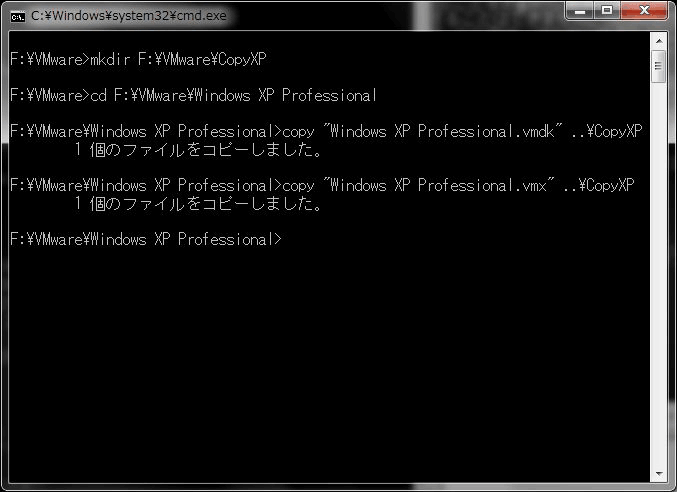The height and width of the screenshot is (492, 677).
Task: Click the first 個のファイルをコピーしました message
Action: click(198, 150)
